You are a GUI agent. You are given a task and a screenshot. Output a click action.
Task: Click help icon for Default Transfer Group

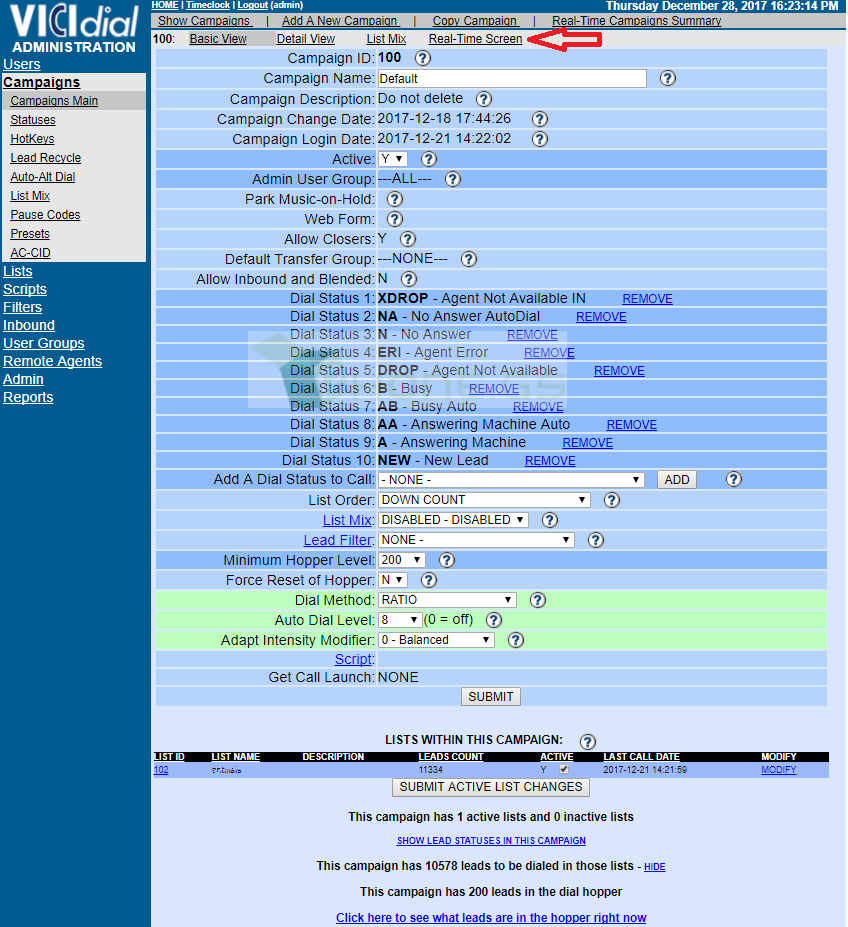pos(469,259)
